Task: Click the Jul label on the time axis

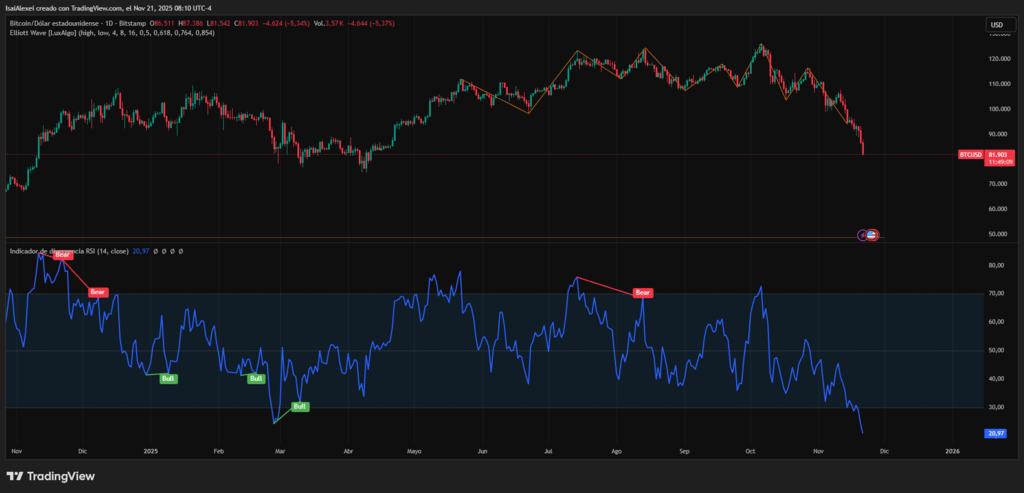Action: coord(549,451)
